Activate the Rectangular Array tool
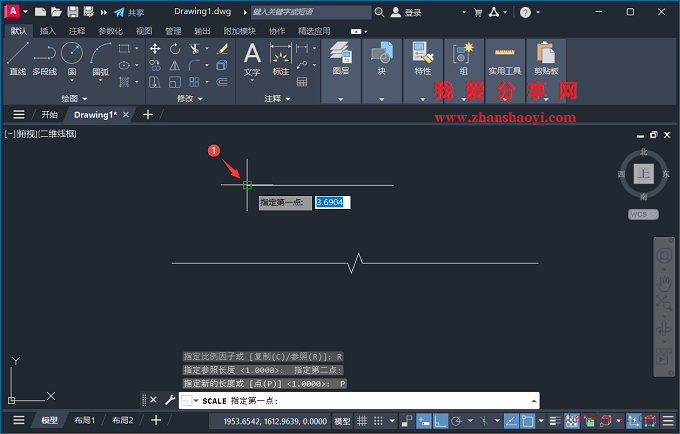Image resolution: width=680 pixels, height=434 pixels. click(194, 82)
